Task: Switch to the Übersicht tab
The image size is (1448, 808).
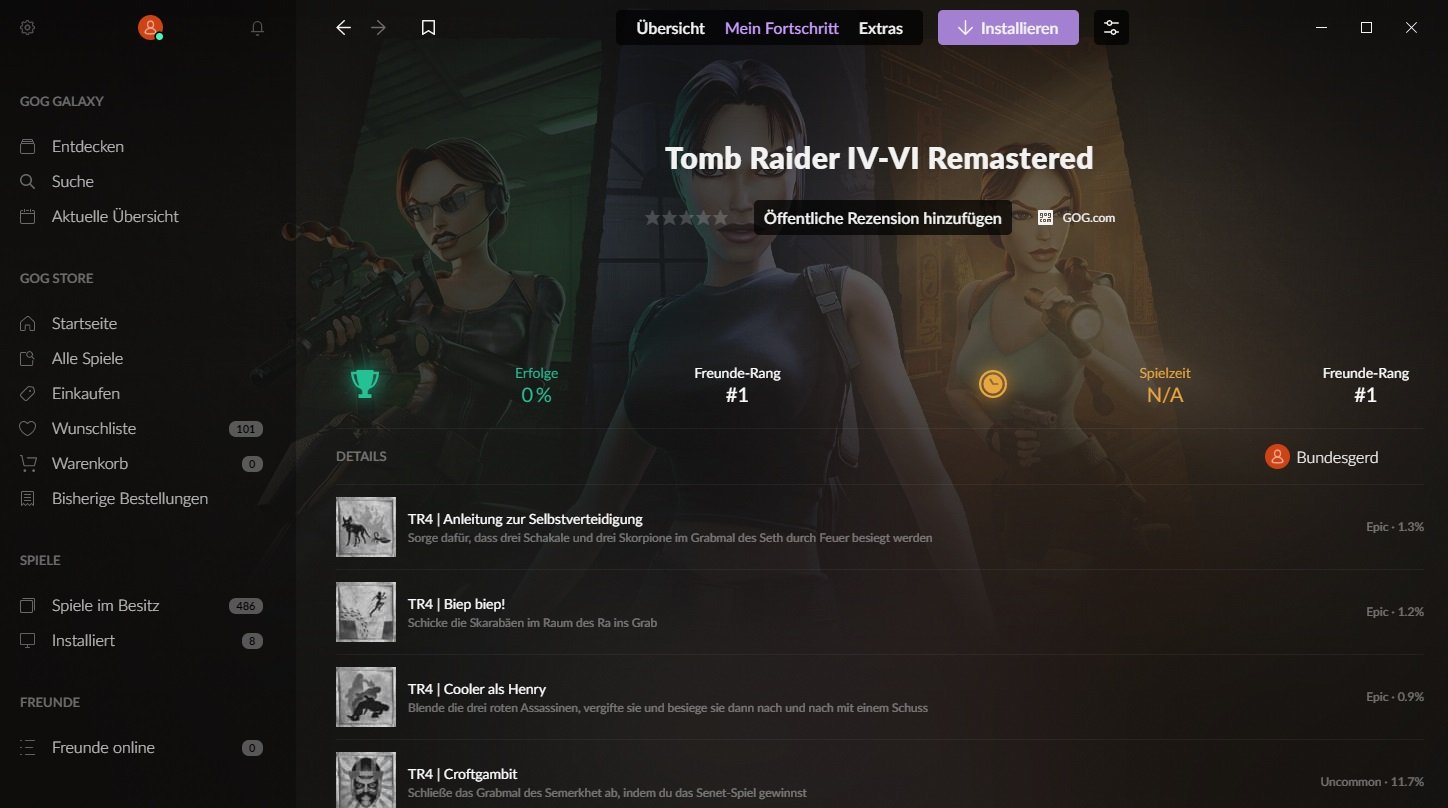Action: tap(670, 28)
